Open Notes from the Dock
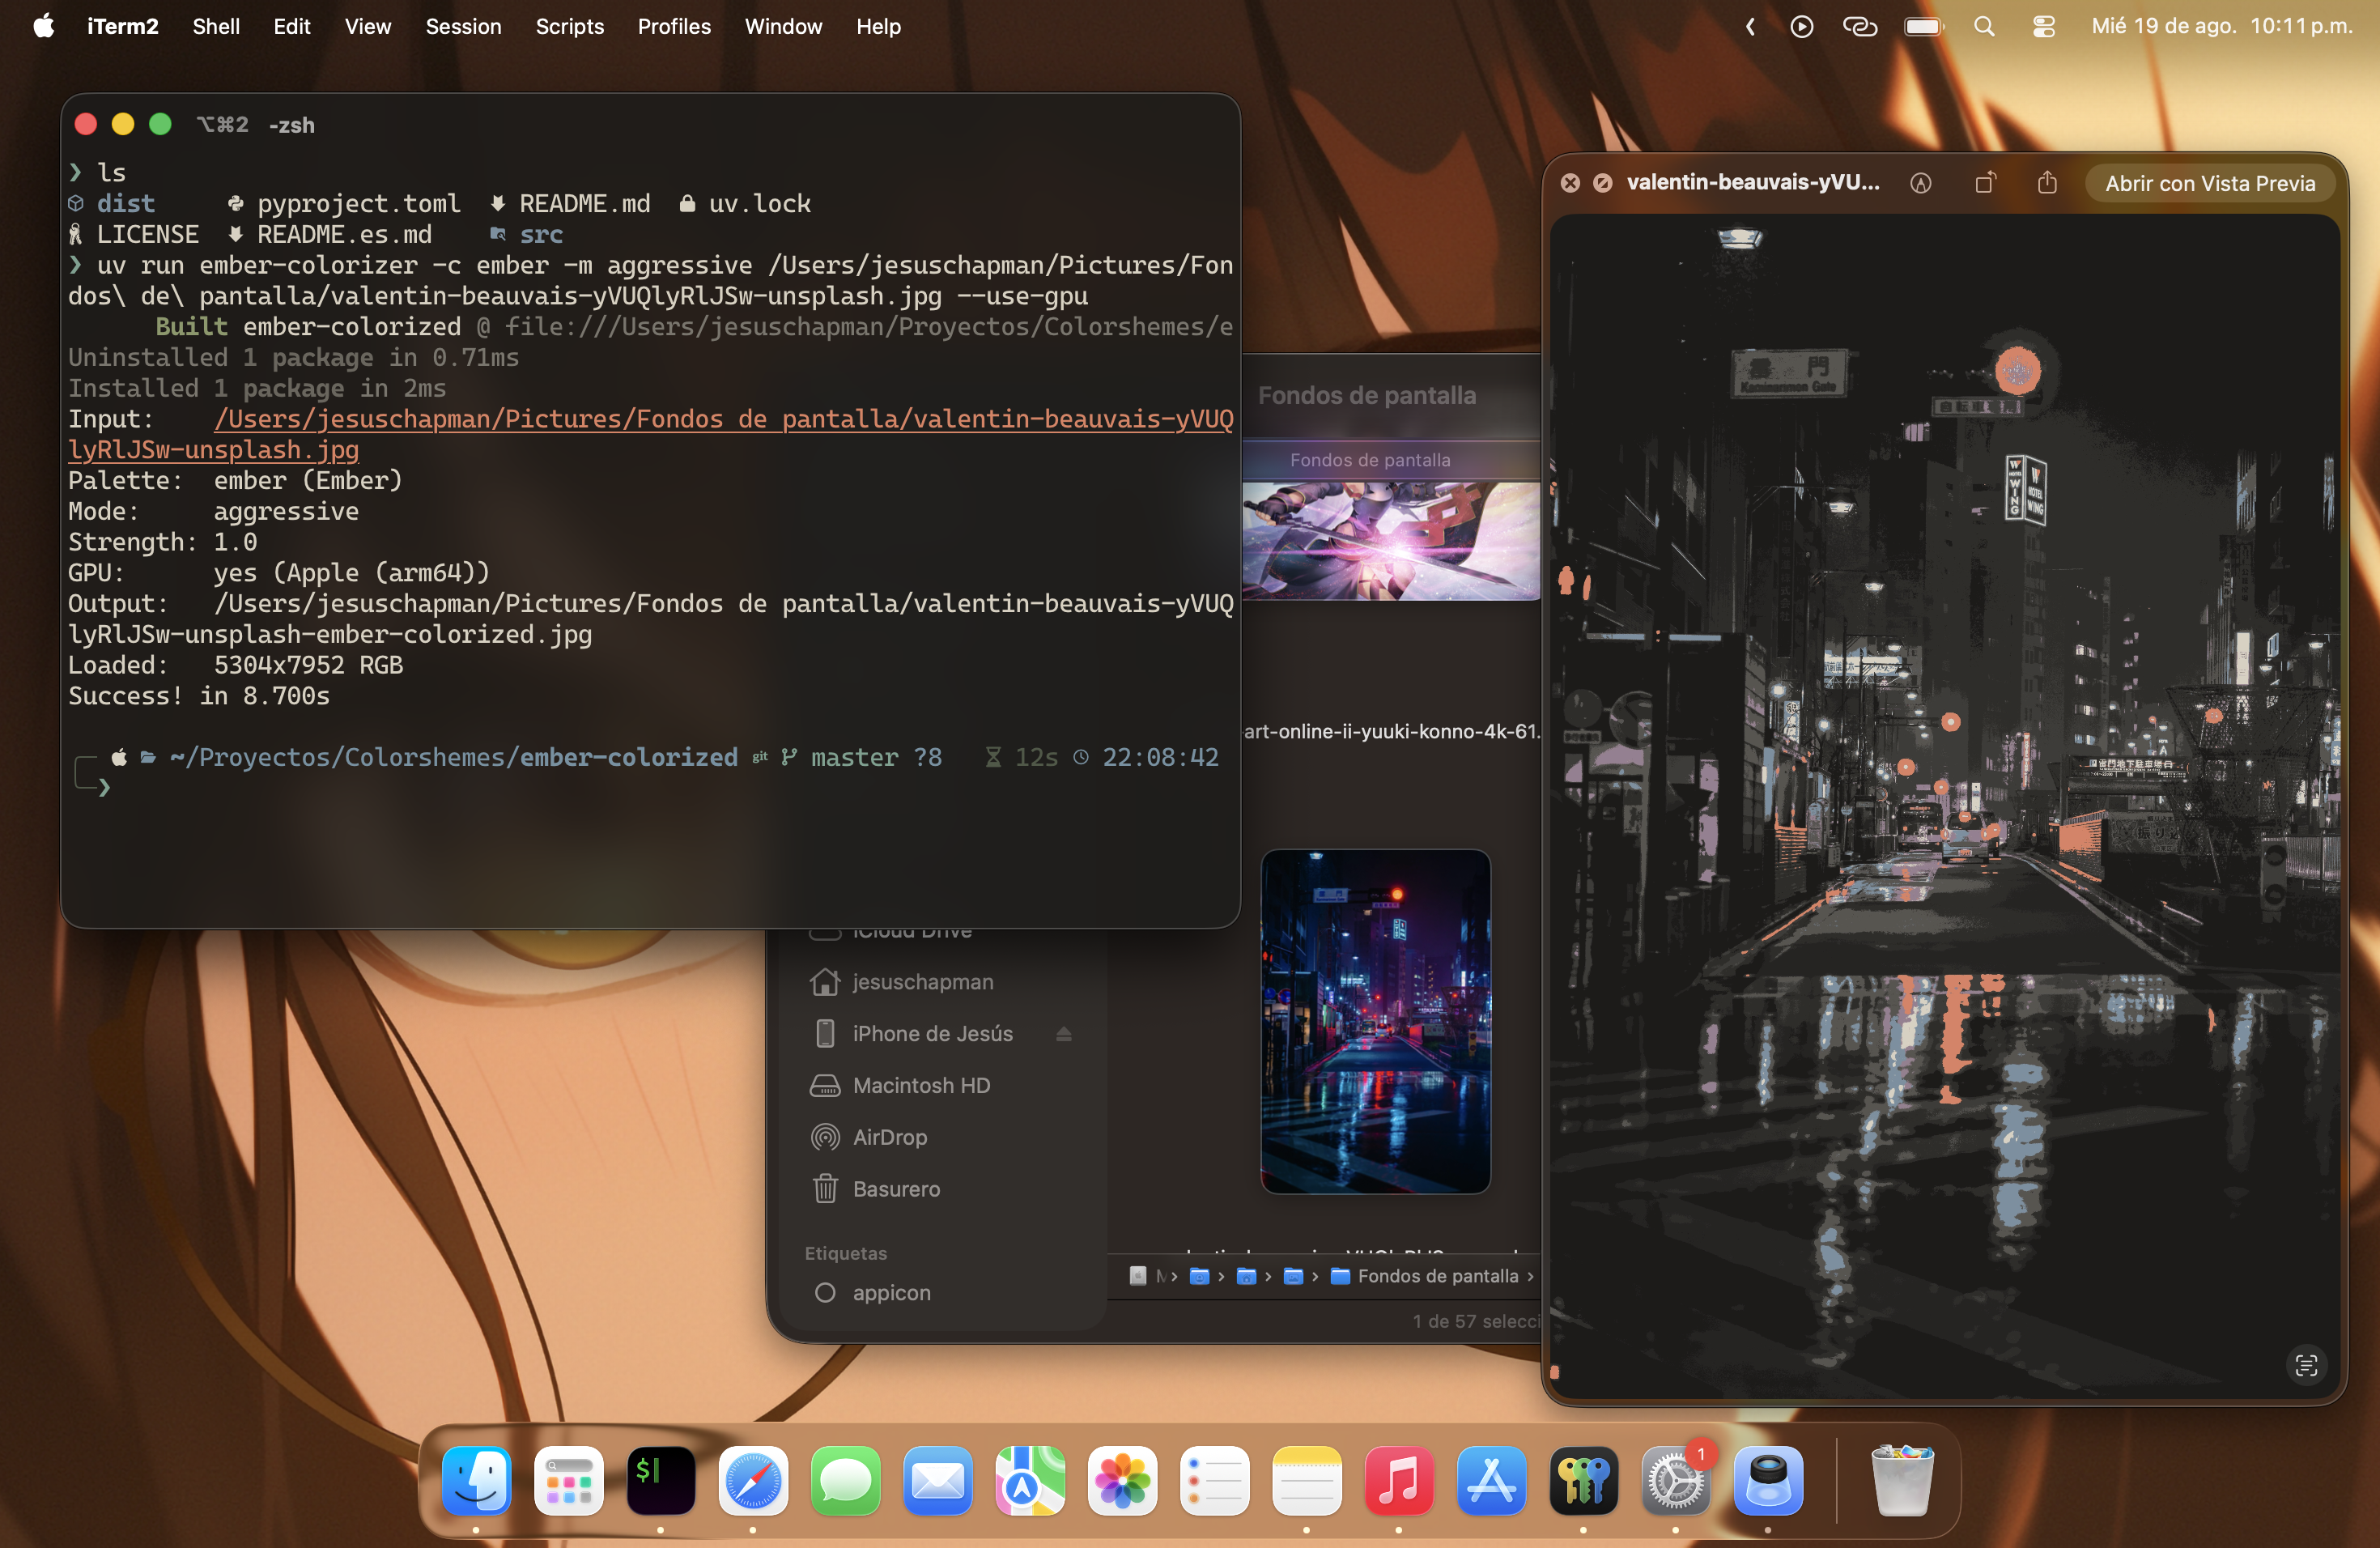This screenshot has height=1548, width=2380. 1307,1480
